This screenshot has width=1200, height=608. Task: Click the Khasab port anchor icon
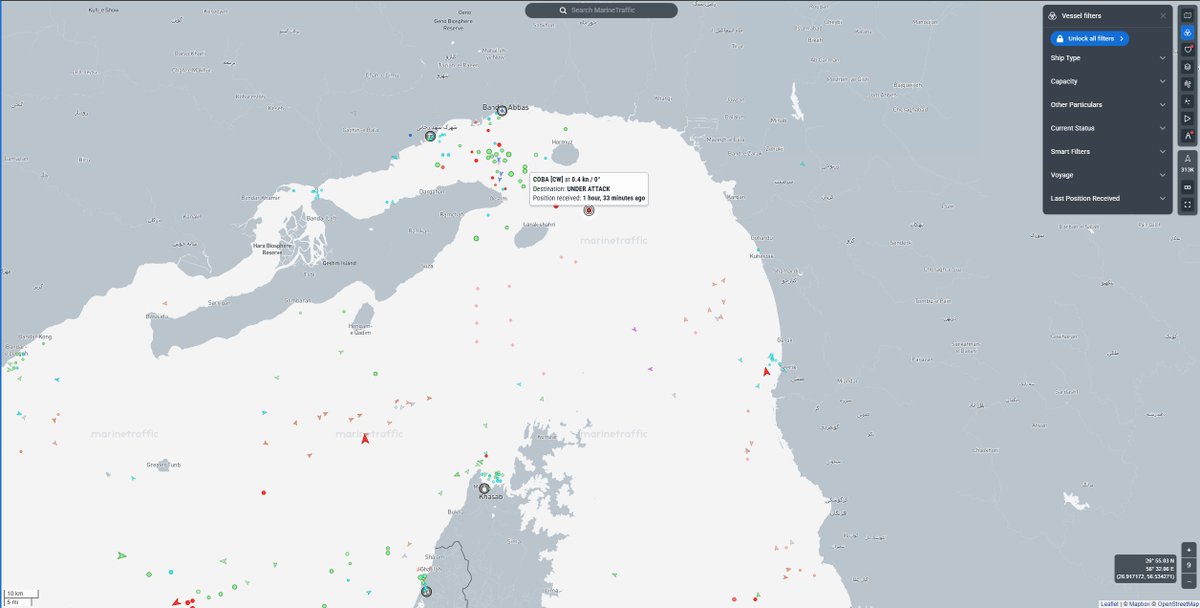pos(484,489)
